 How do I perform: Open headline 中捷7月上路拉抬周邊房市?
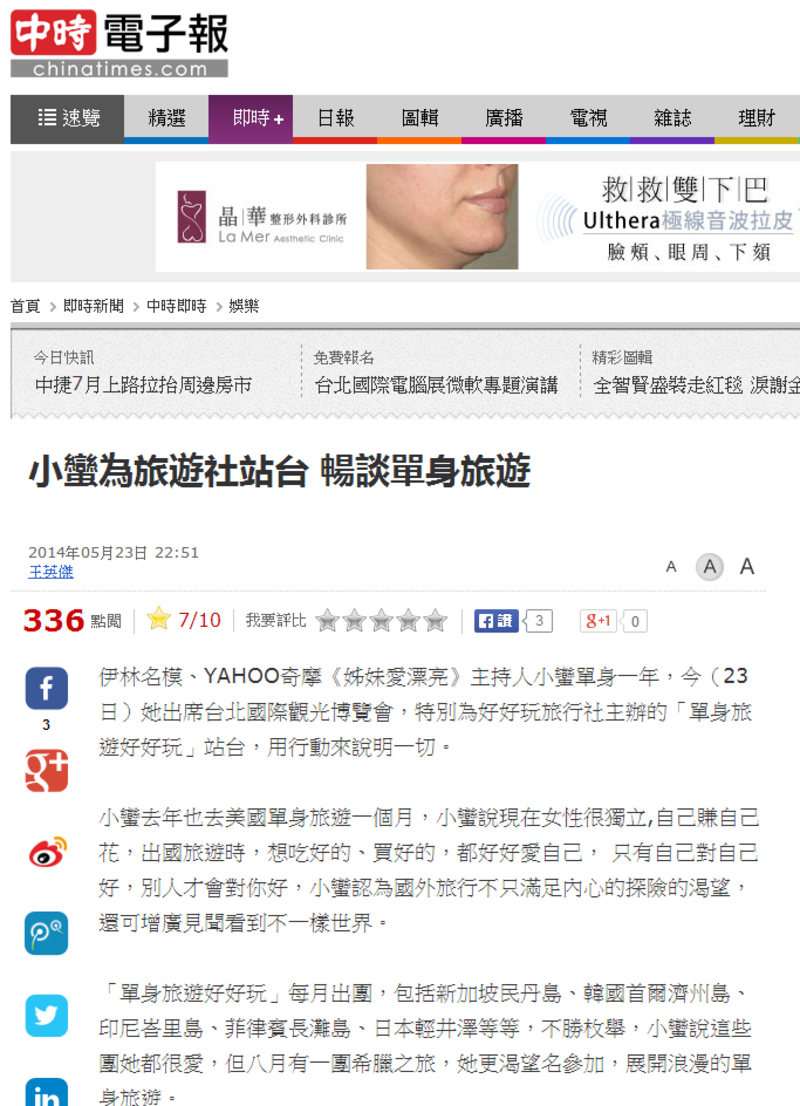(143, 385)
